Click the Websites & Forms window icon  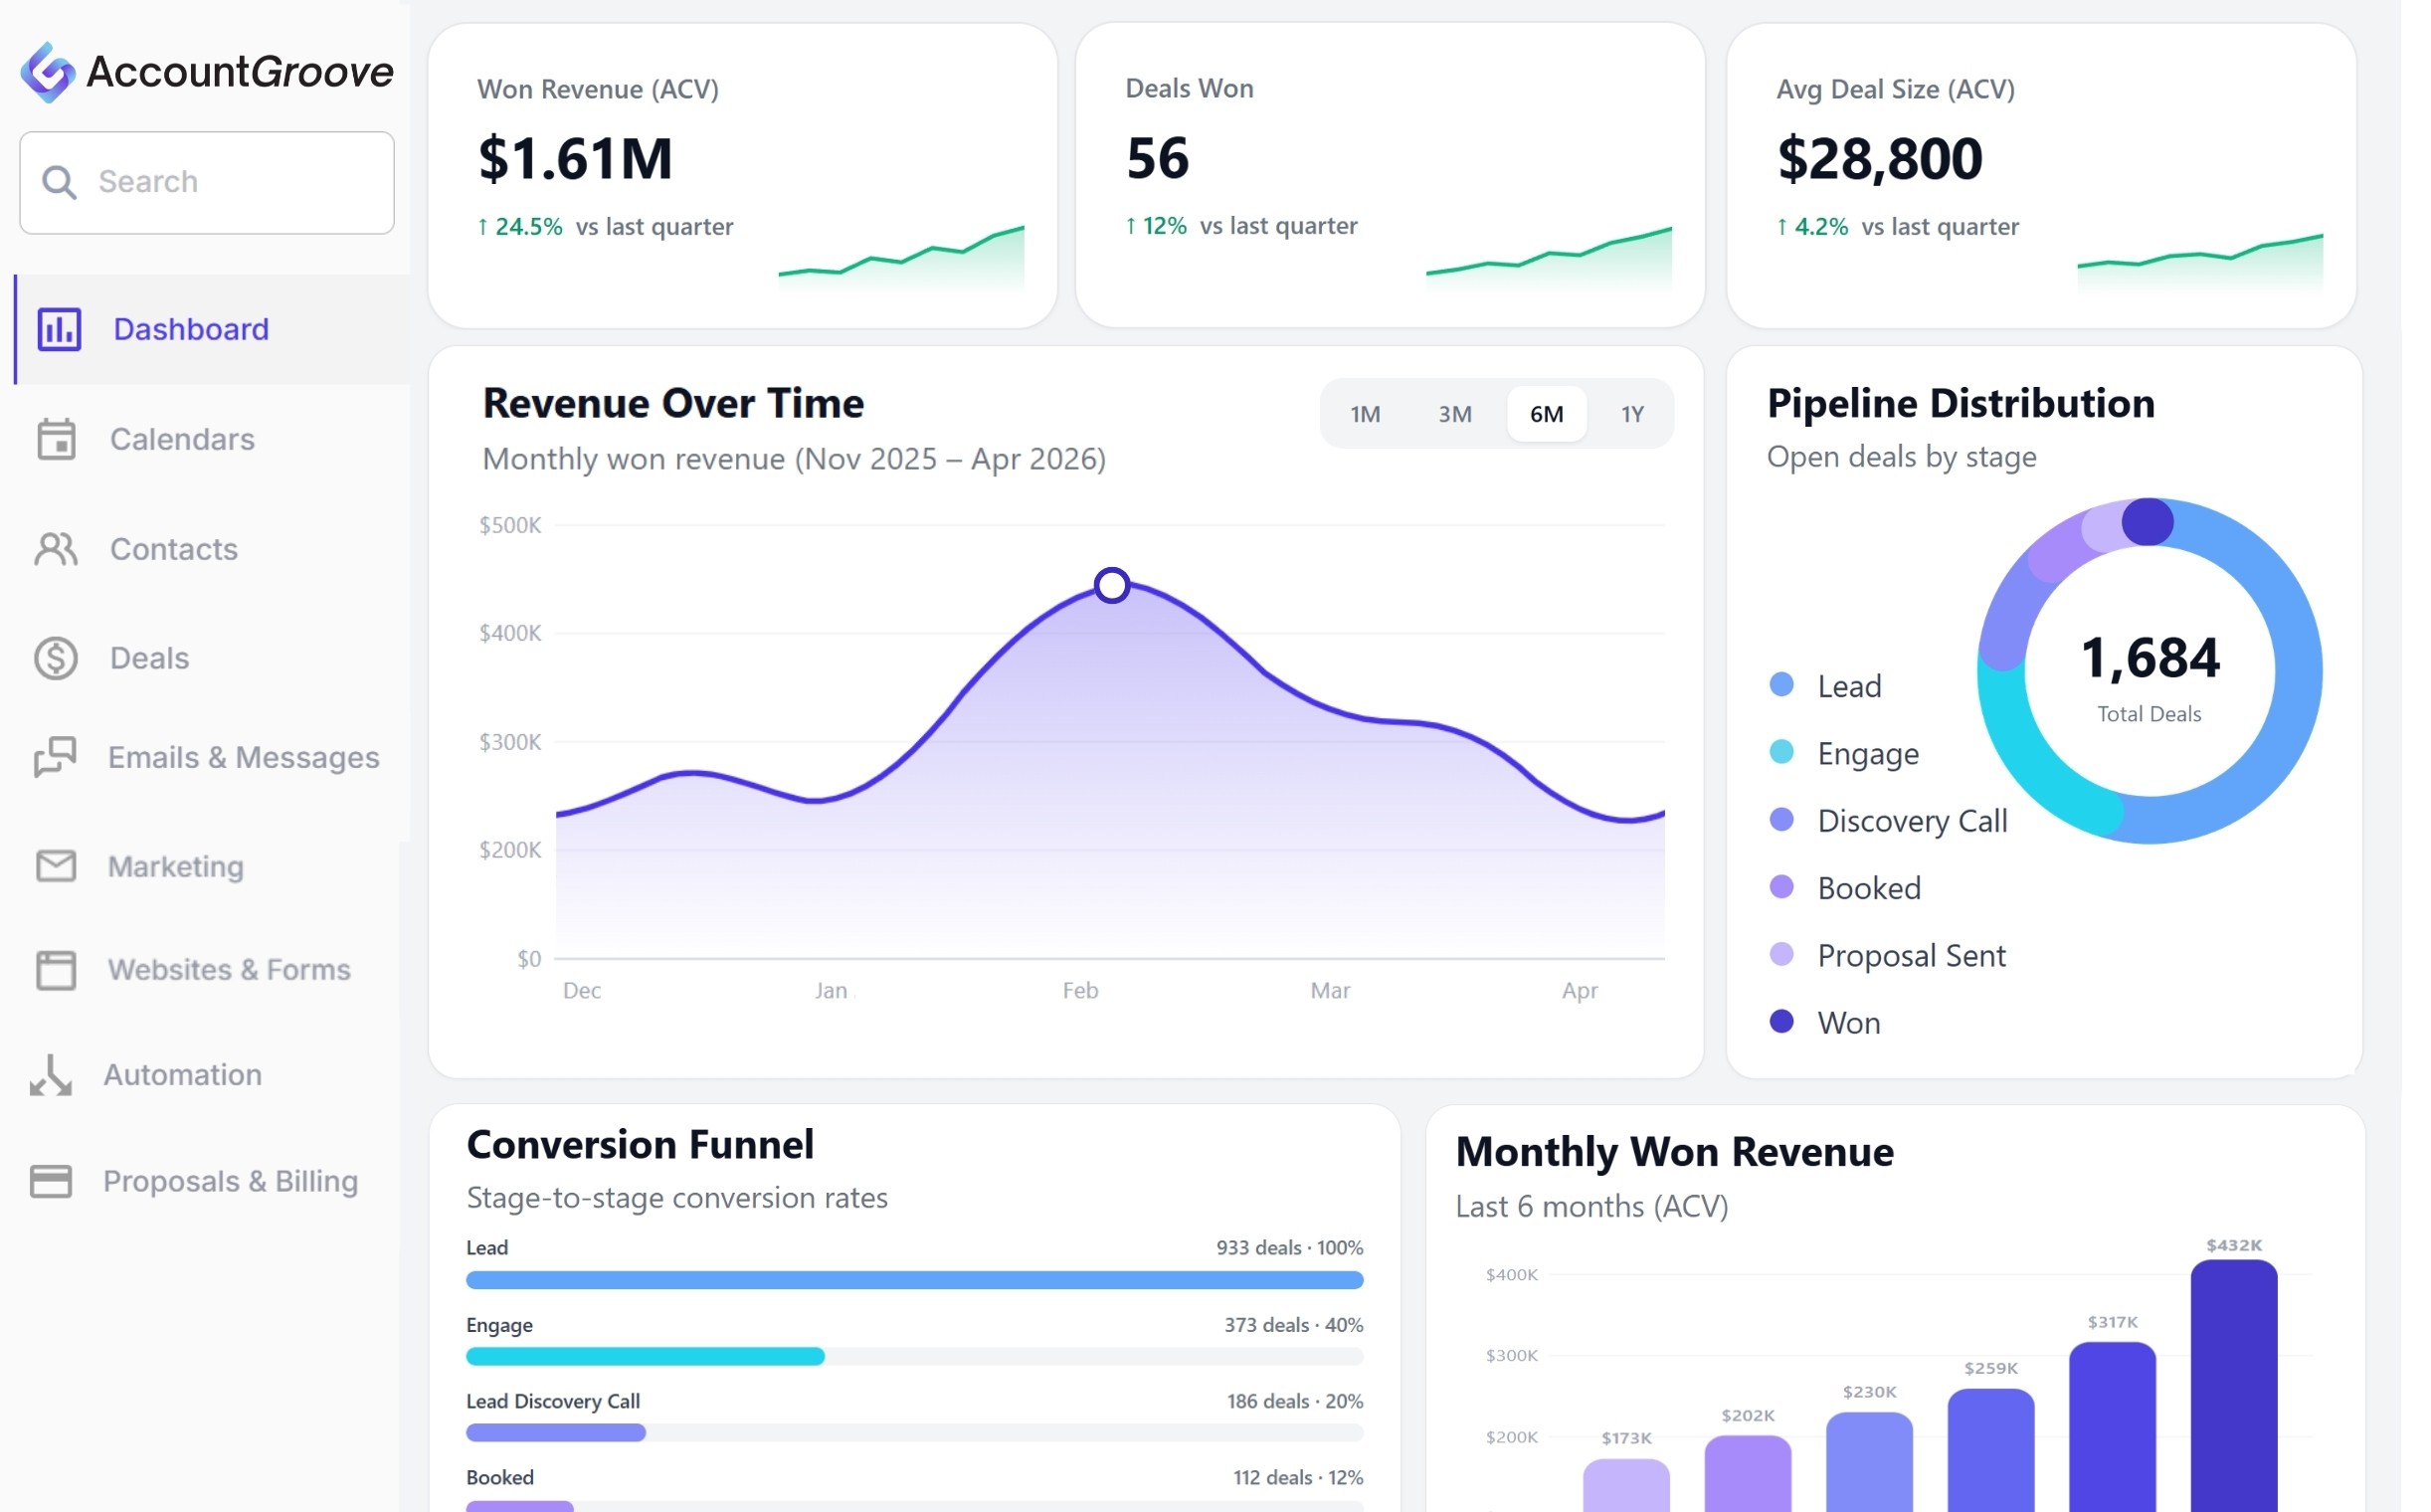[x=56, y=969]
